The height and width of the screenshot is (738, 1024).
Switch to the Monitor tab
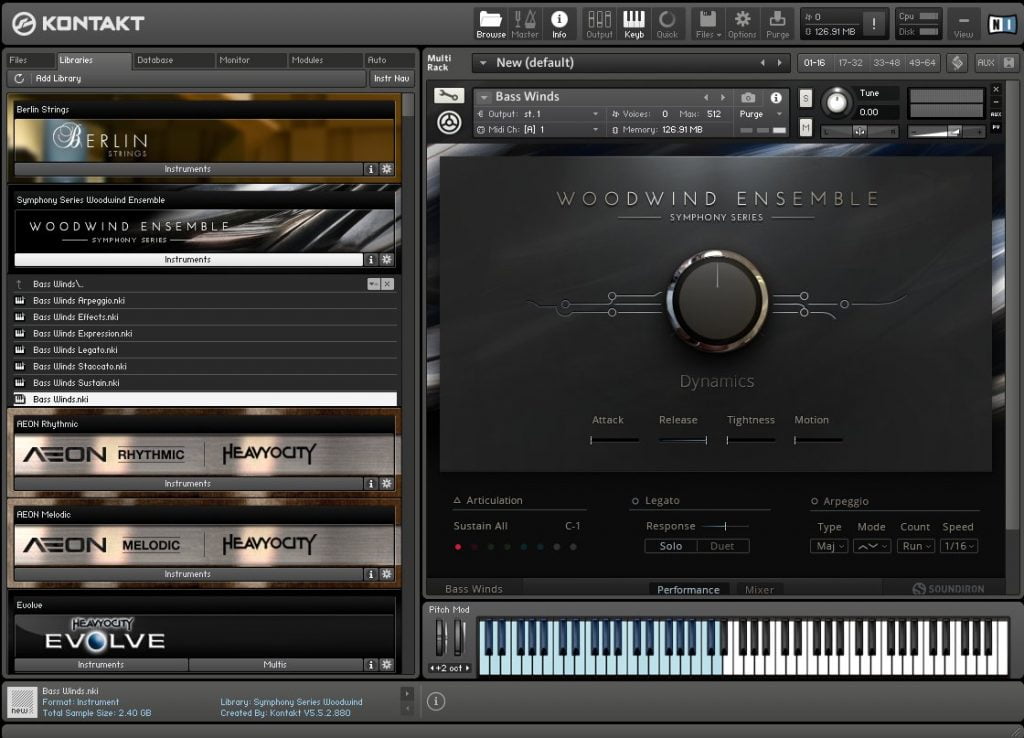pyautogui.click(x=251, y=60)
